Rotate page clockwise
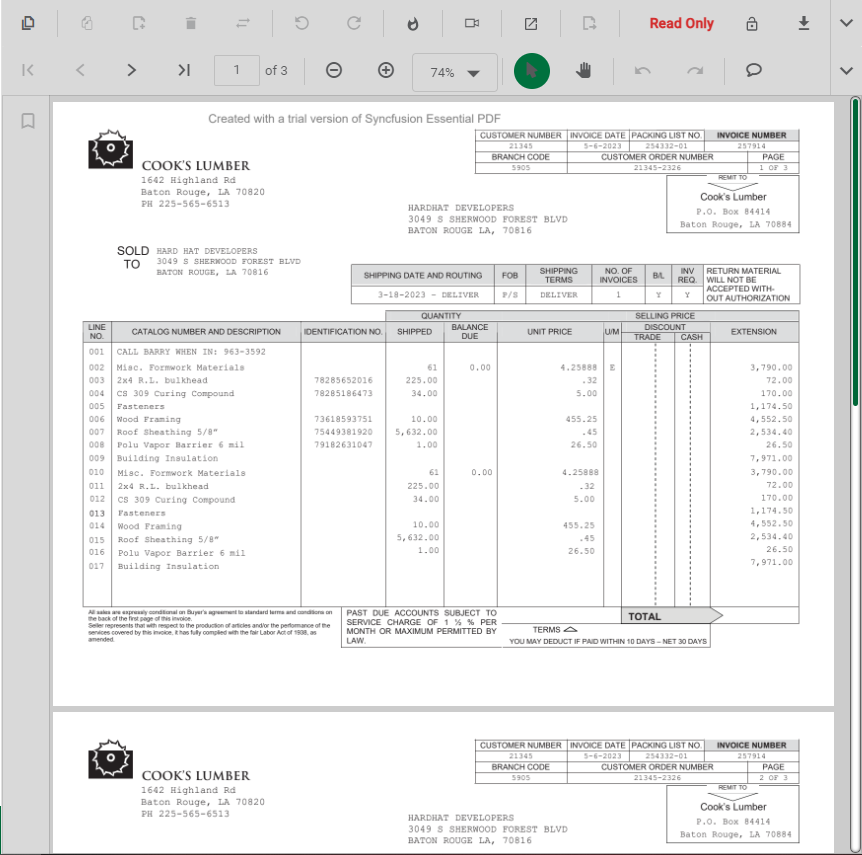Screen dimensions: 862x855 click(354, 23)
